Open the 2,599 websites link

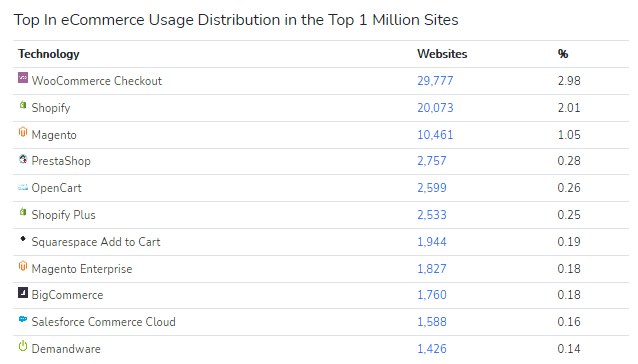pyautogui.click(x=432, y=188)
